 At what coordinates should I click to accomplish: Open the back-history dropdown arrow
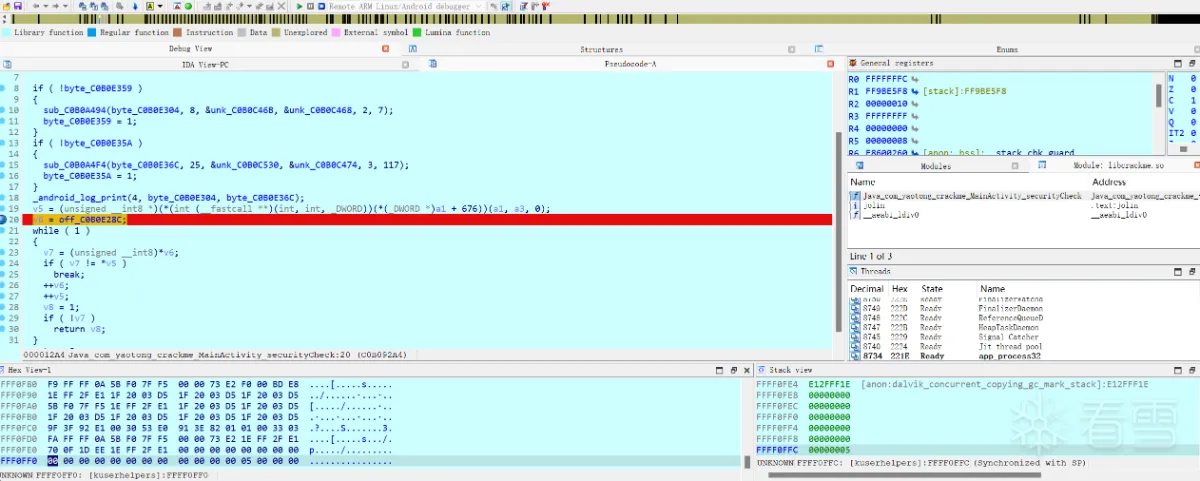[x=45, y=6]
